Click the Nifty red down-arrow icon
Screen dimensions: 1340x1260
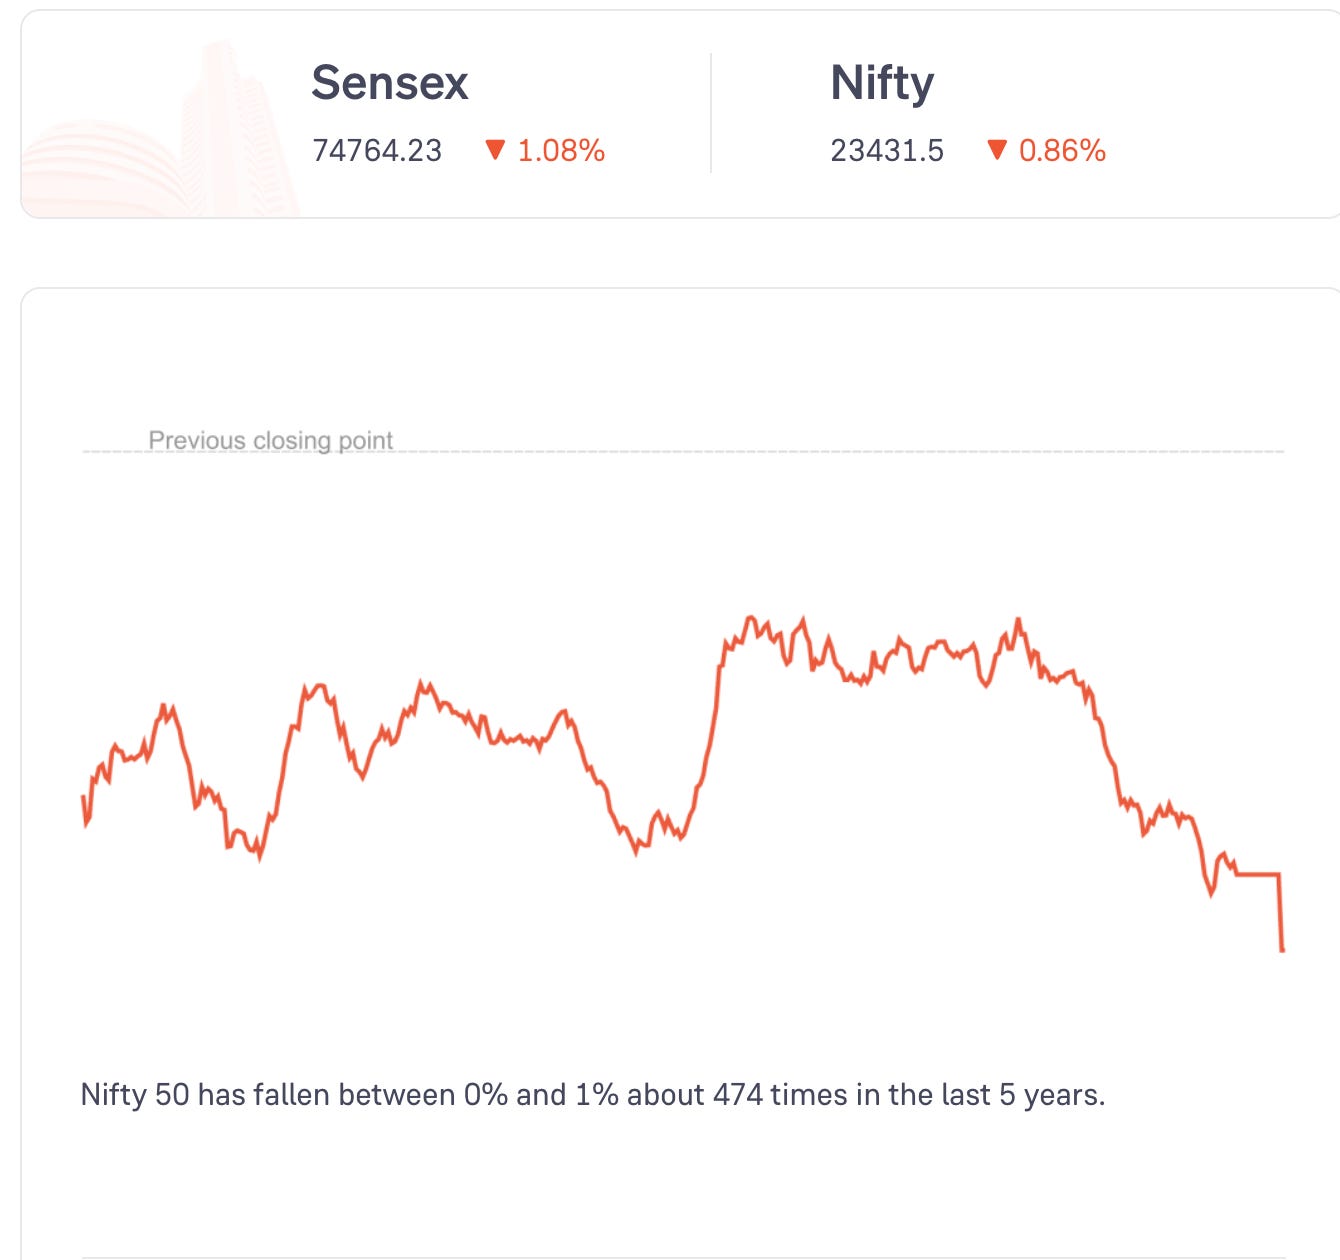pyautogui.click(x=996, y=151)
